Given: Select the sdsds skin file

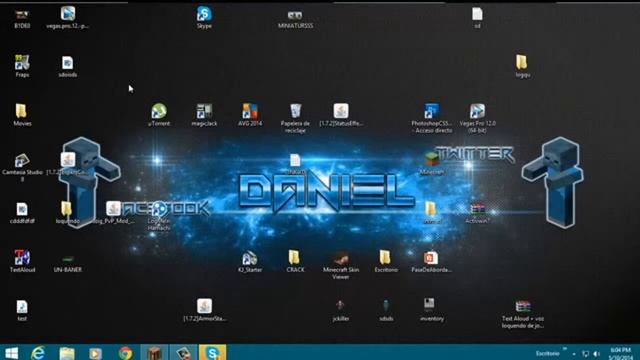Looking at the screenshot, I should [386, 305].
